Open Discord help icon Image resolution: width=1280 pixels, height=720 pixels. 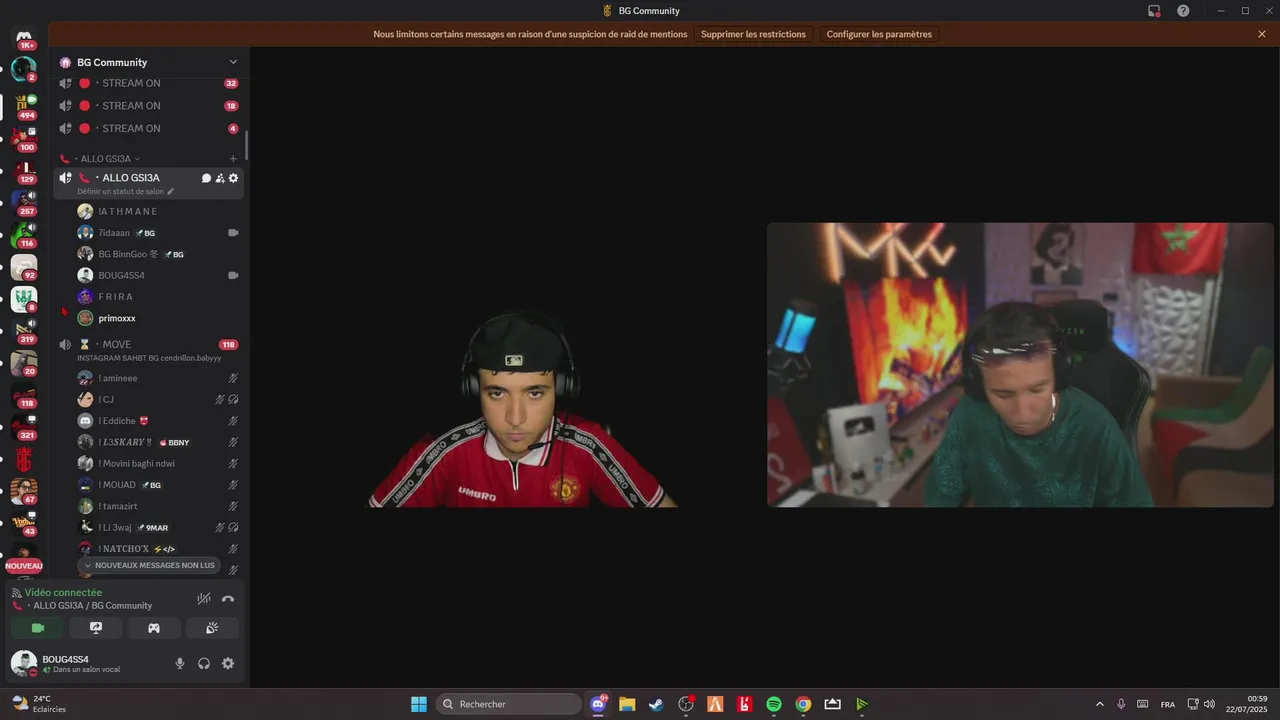[1183, 11]
